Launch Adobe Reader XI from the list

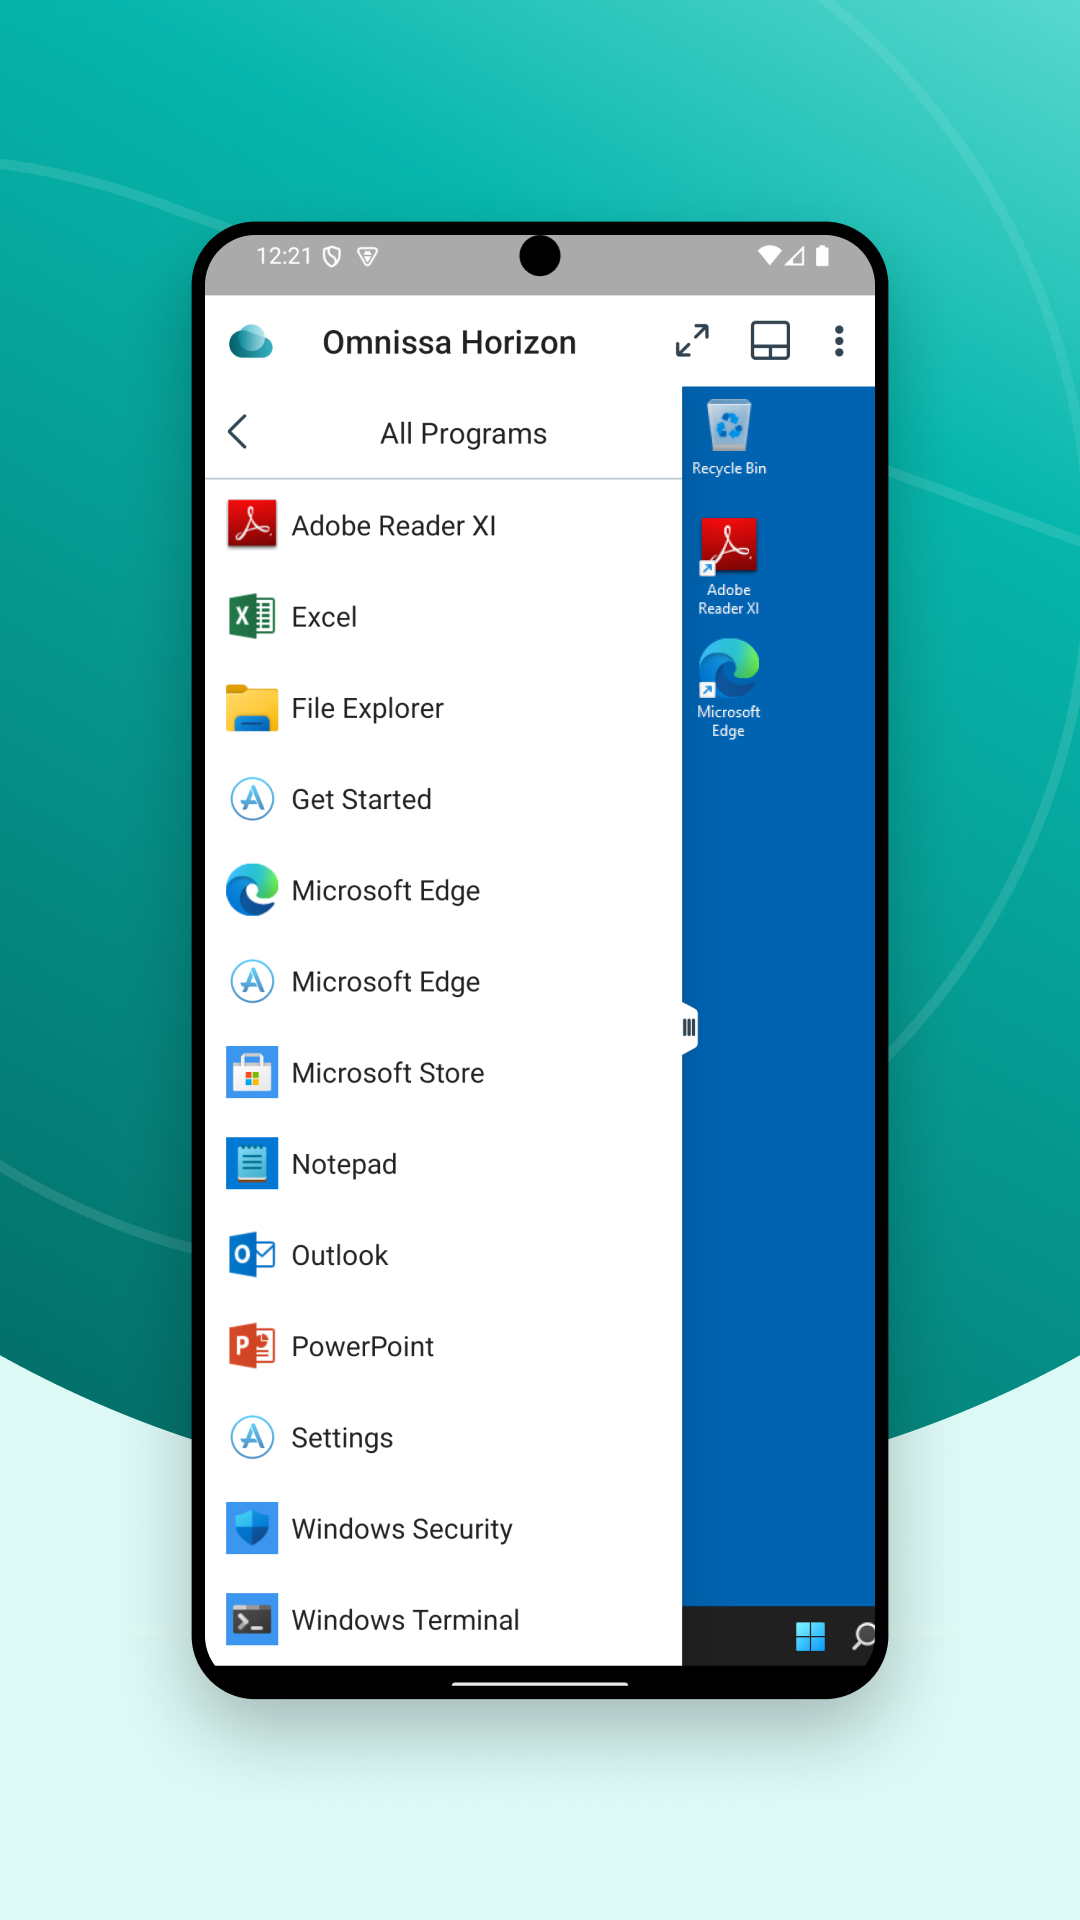point(394,526)
